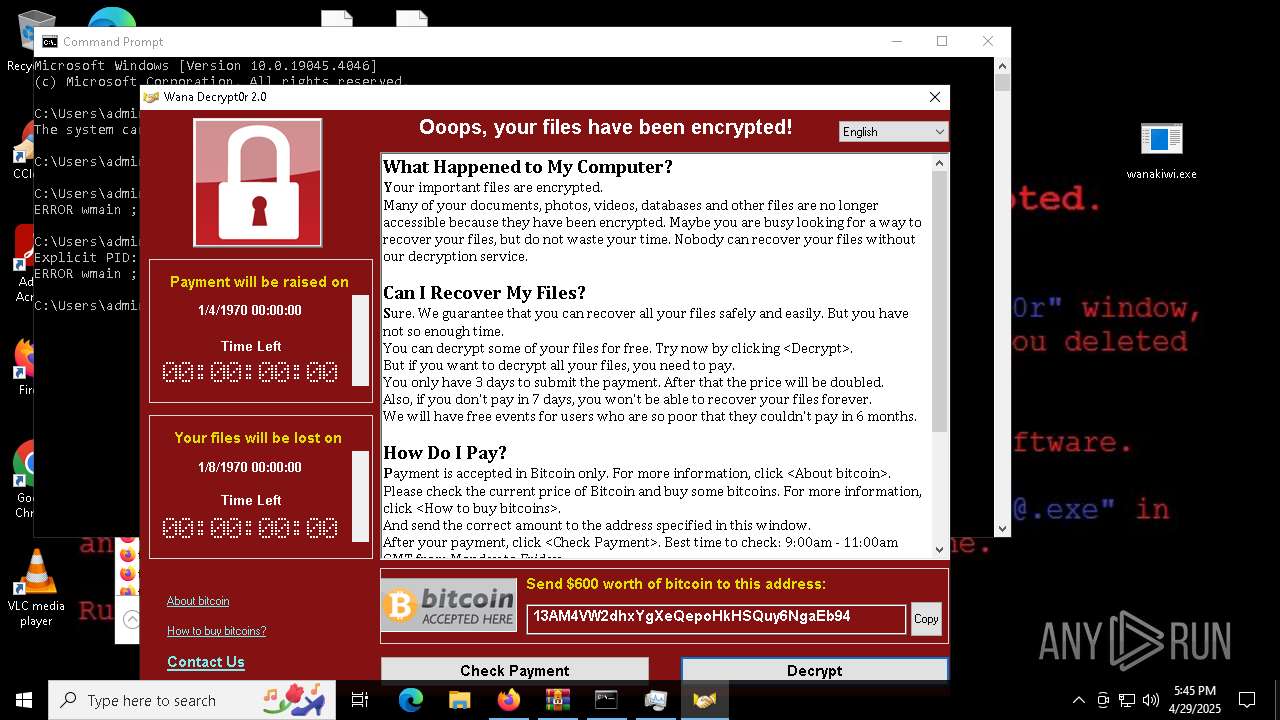Click the About bitcoin link

pos(198,601)
